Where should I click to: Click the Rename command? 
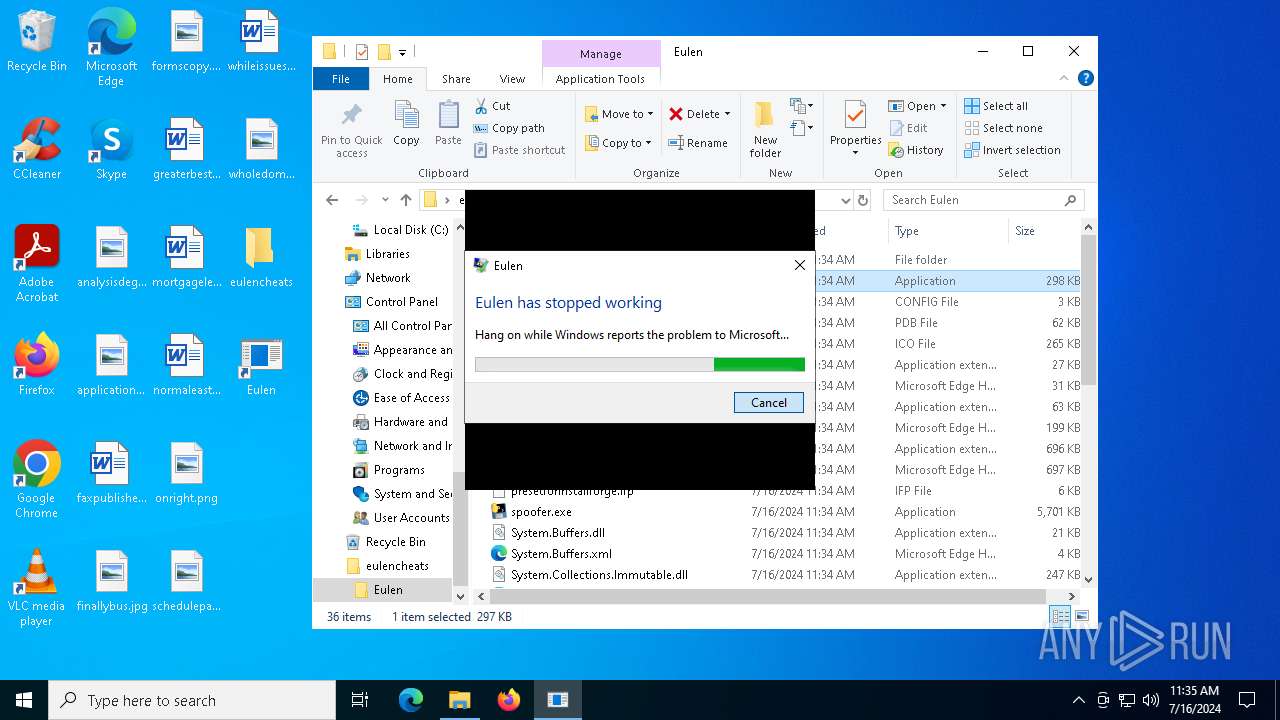[x=698, y=143]
